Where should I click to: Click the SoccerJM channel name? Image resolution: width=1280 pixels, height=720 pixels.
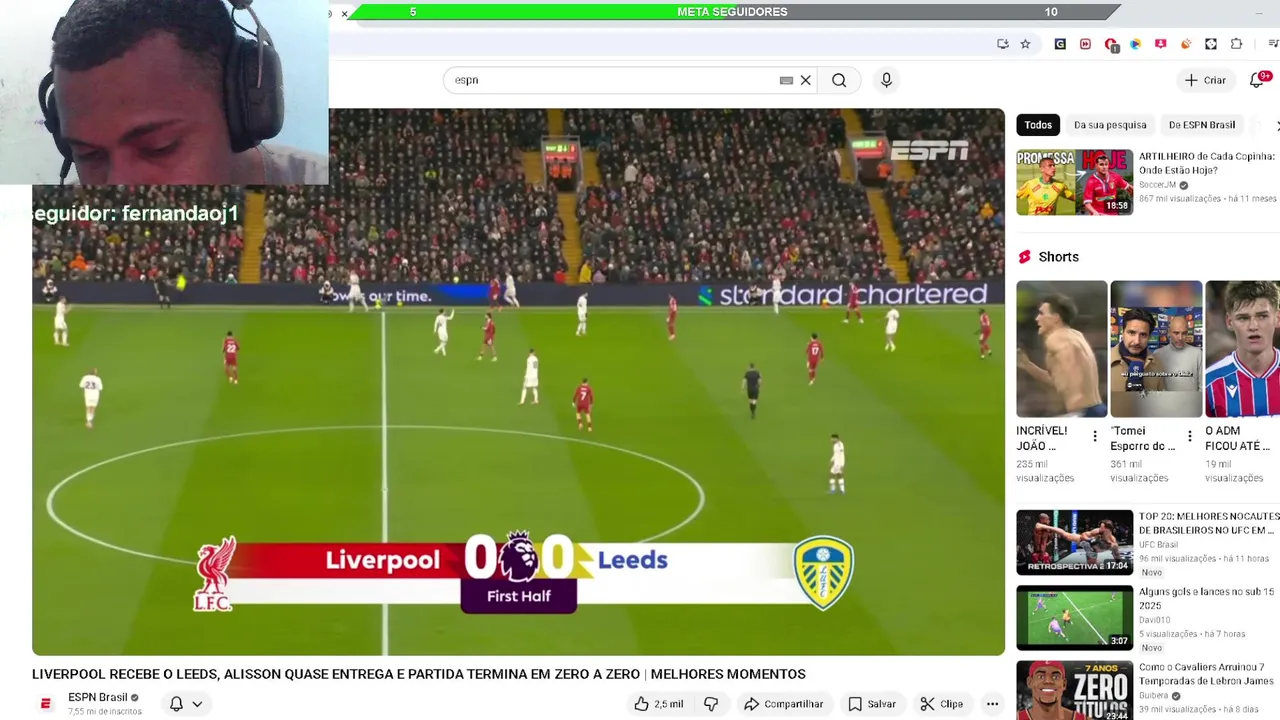coord(1157,185)
